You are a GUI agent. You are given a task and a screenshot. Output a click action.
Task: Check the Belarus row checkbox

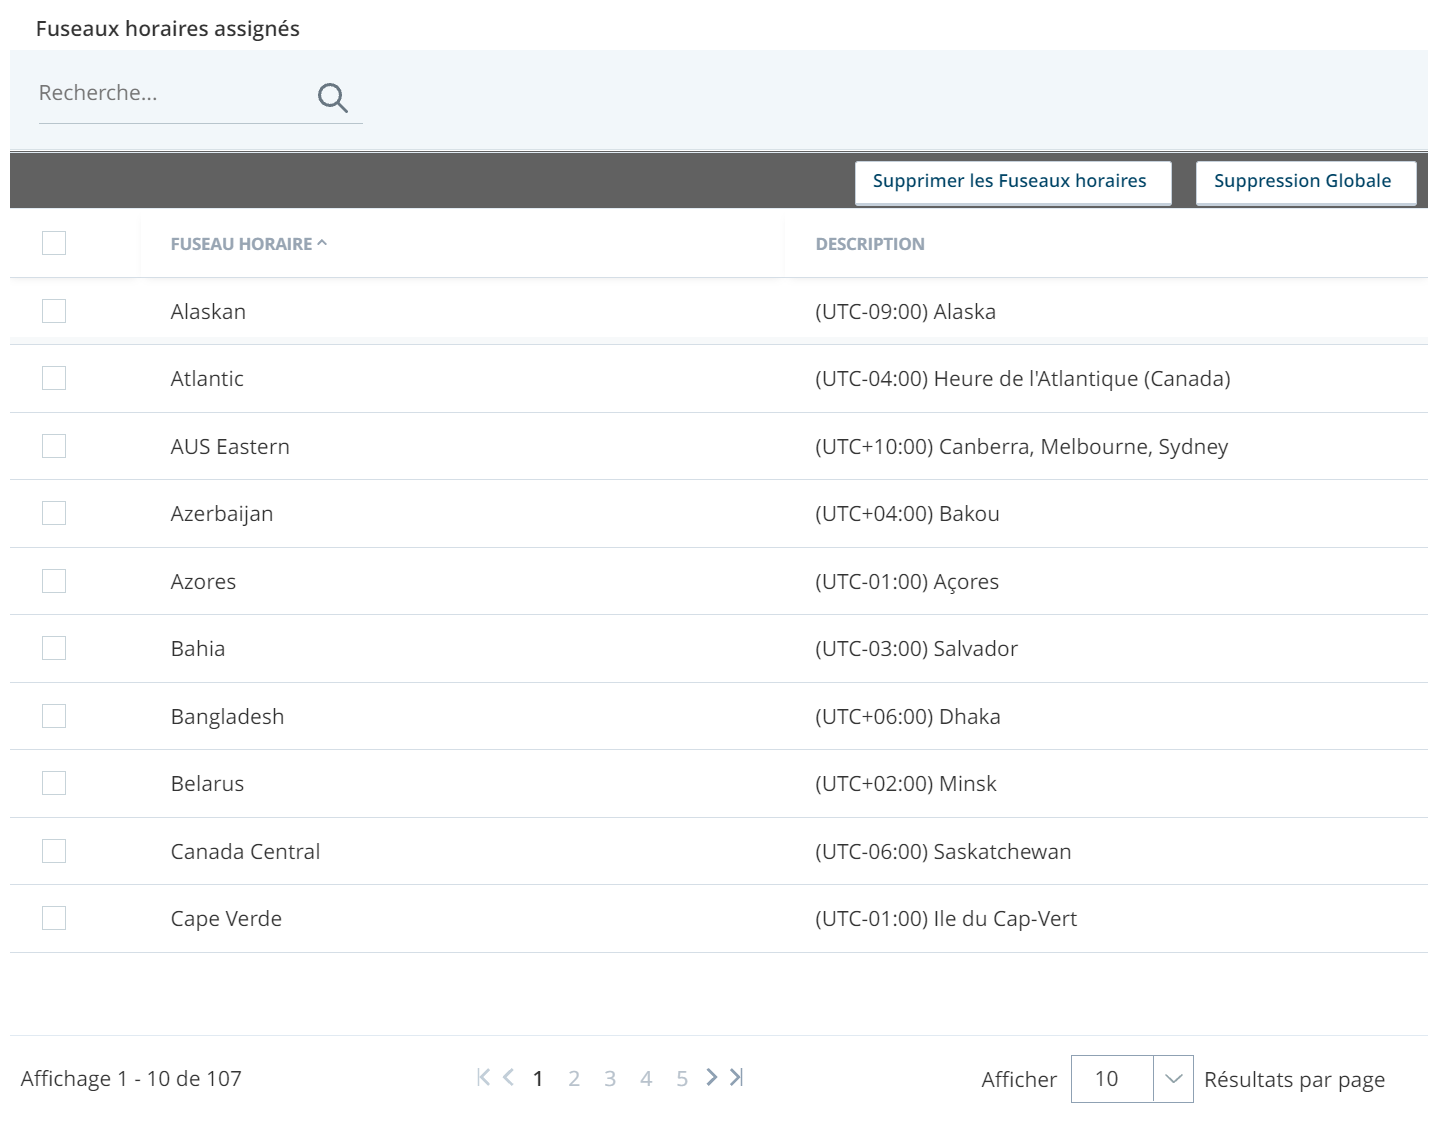[54, 783]
